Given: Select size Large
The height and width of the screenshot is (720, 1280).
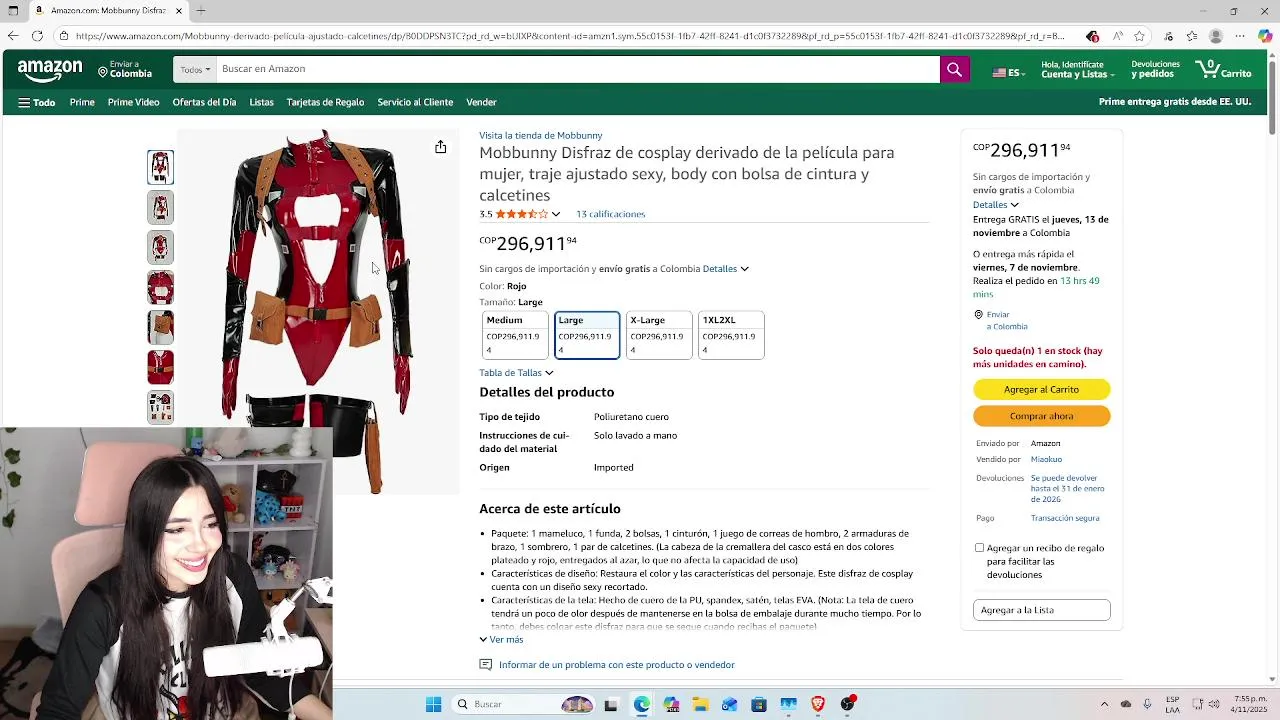Looking at the screenshot, I should [587, 335].
